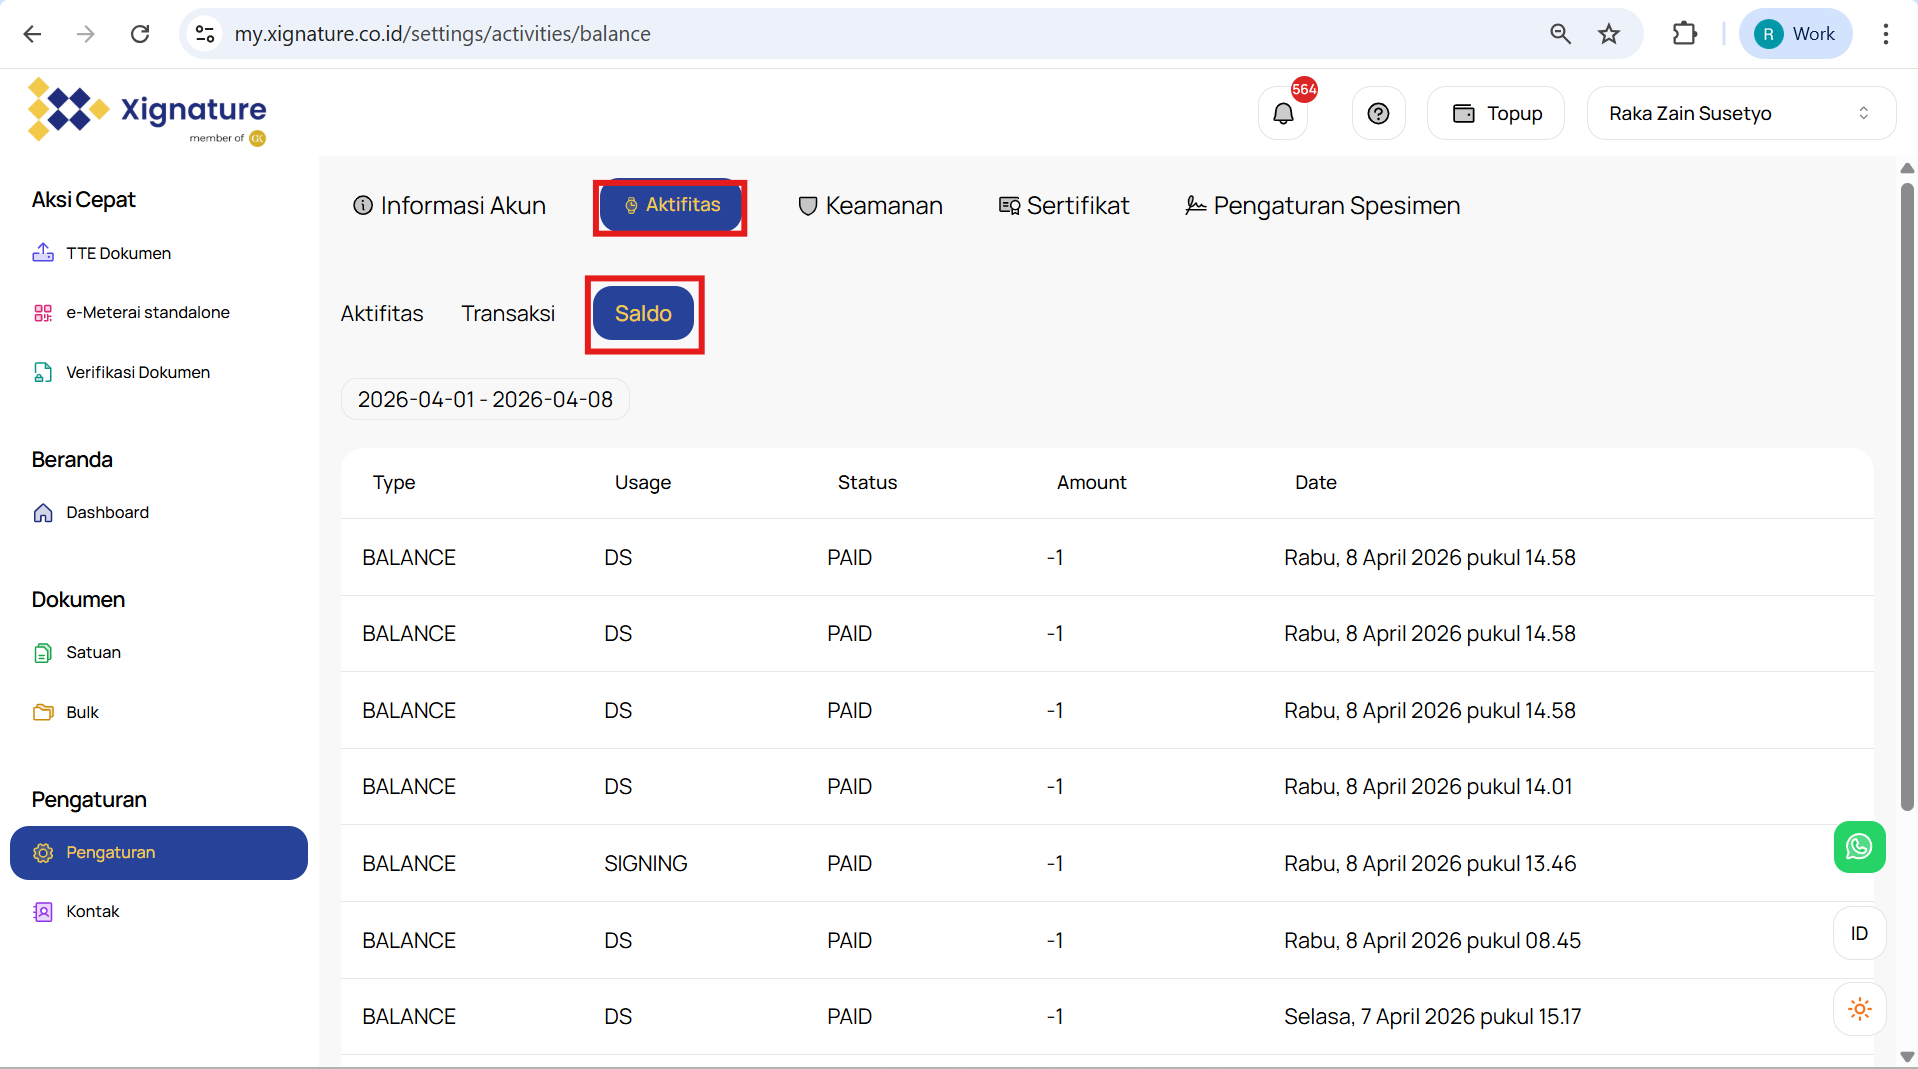Open TTE Dokumen quick action
Viewport: 1918px width, 1069px height.
coord(118,253)
